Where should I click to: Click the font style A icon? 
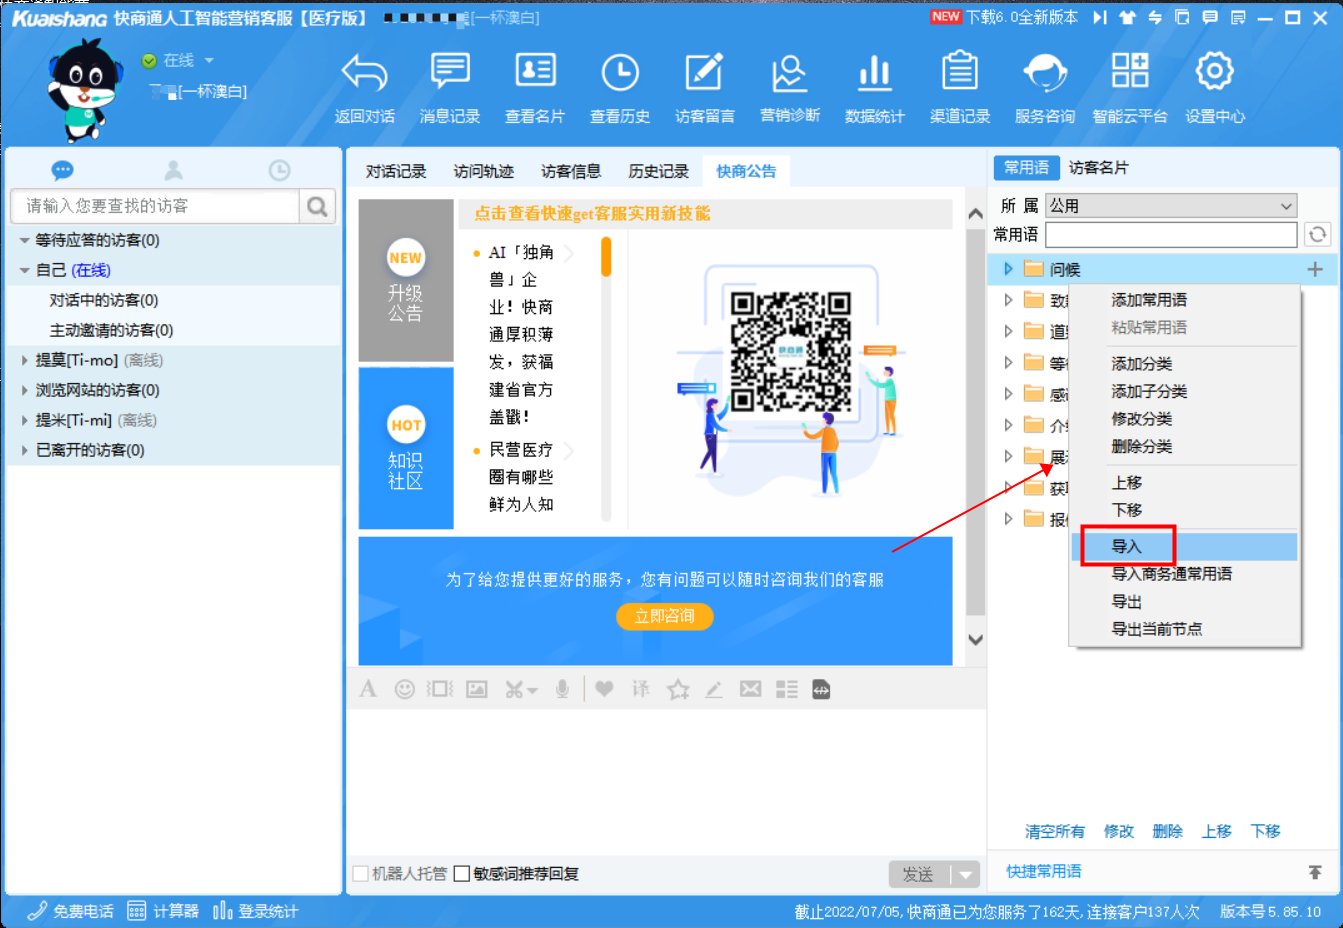368,689
